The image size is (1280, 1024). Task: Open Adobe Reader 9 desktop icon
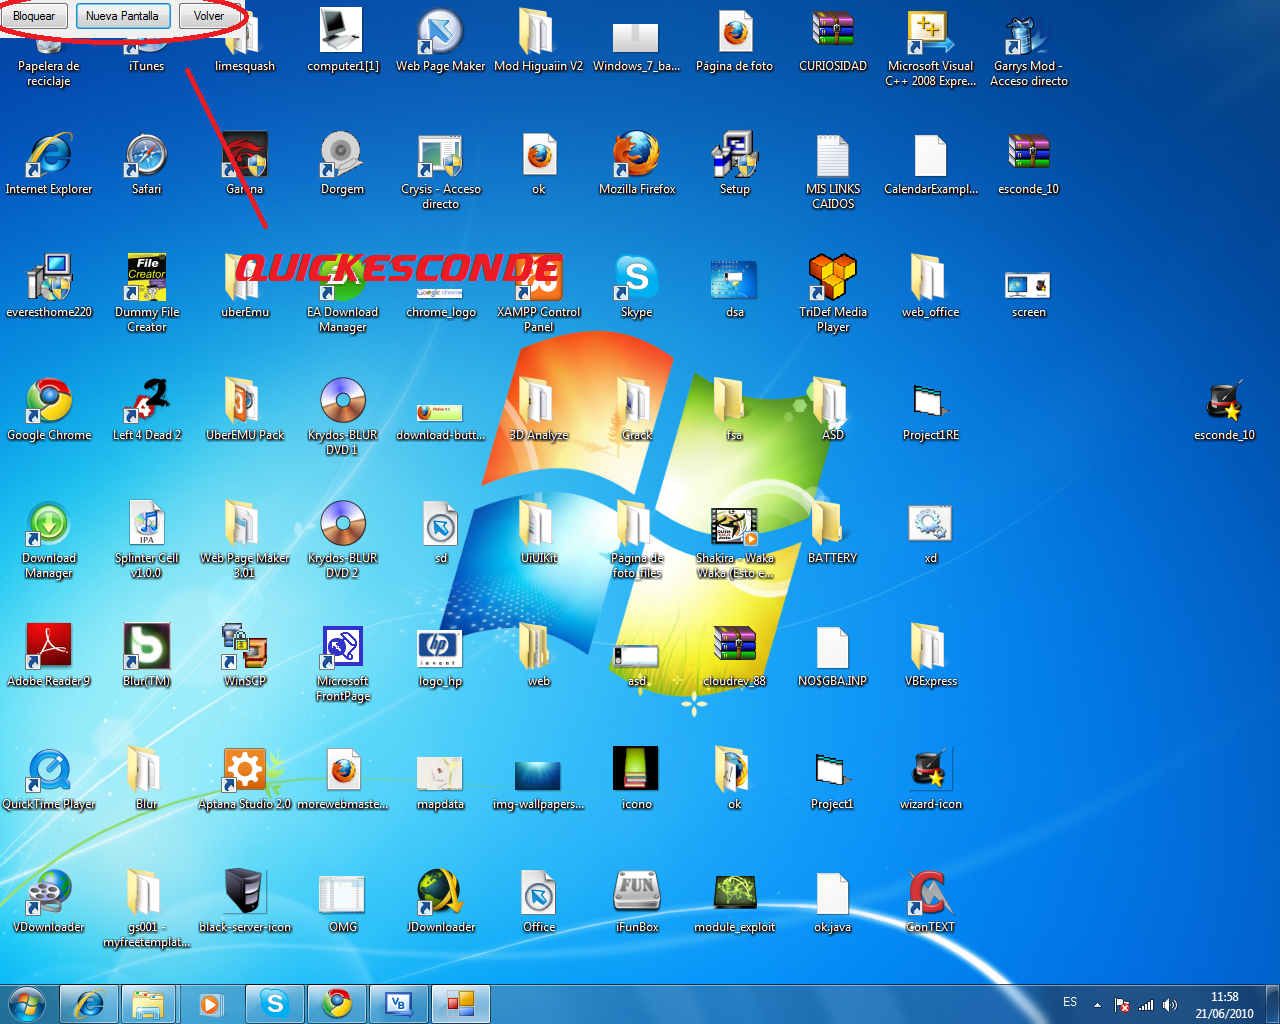click(x=49, y=657)
